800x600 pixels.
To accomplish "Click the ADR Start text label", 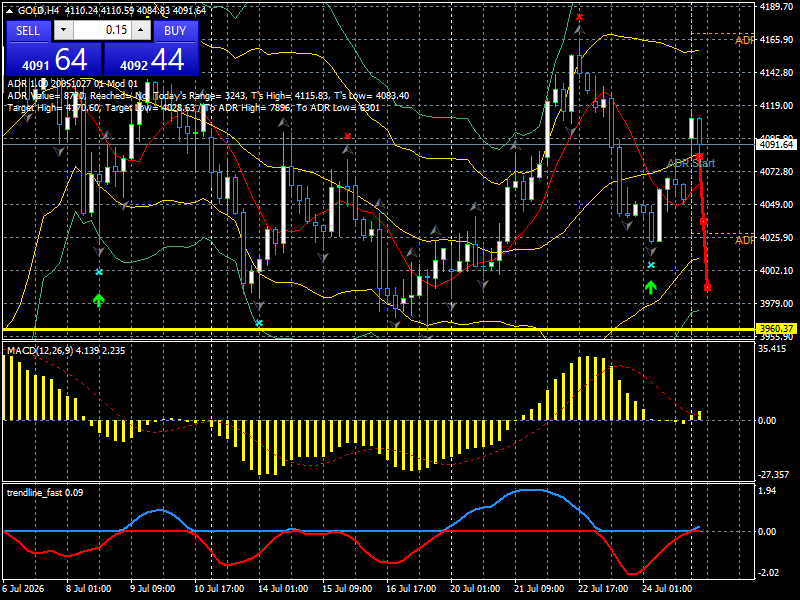I will click(691, 163).
